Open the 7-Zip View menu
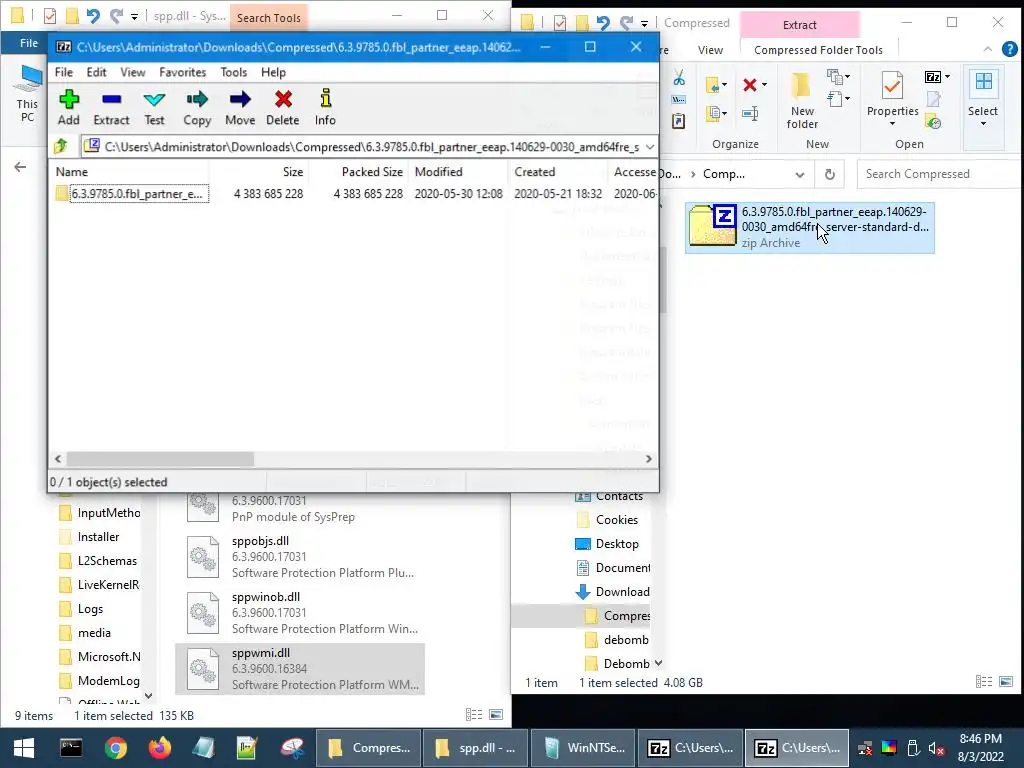1024x768 pixels. (133, 72)
